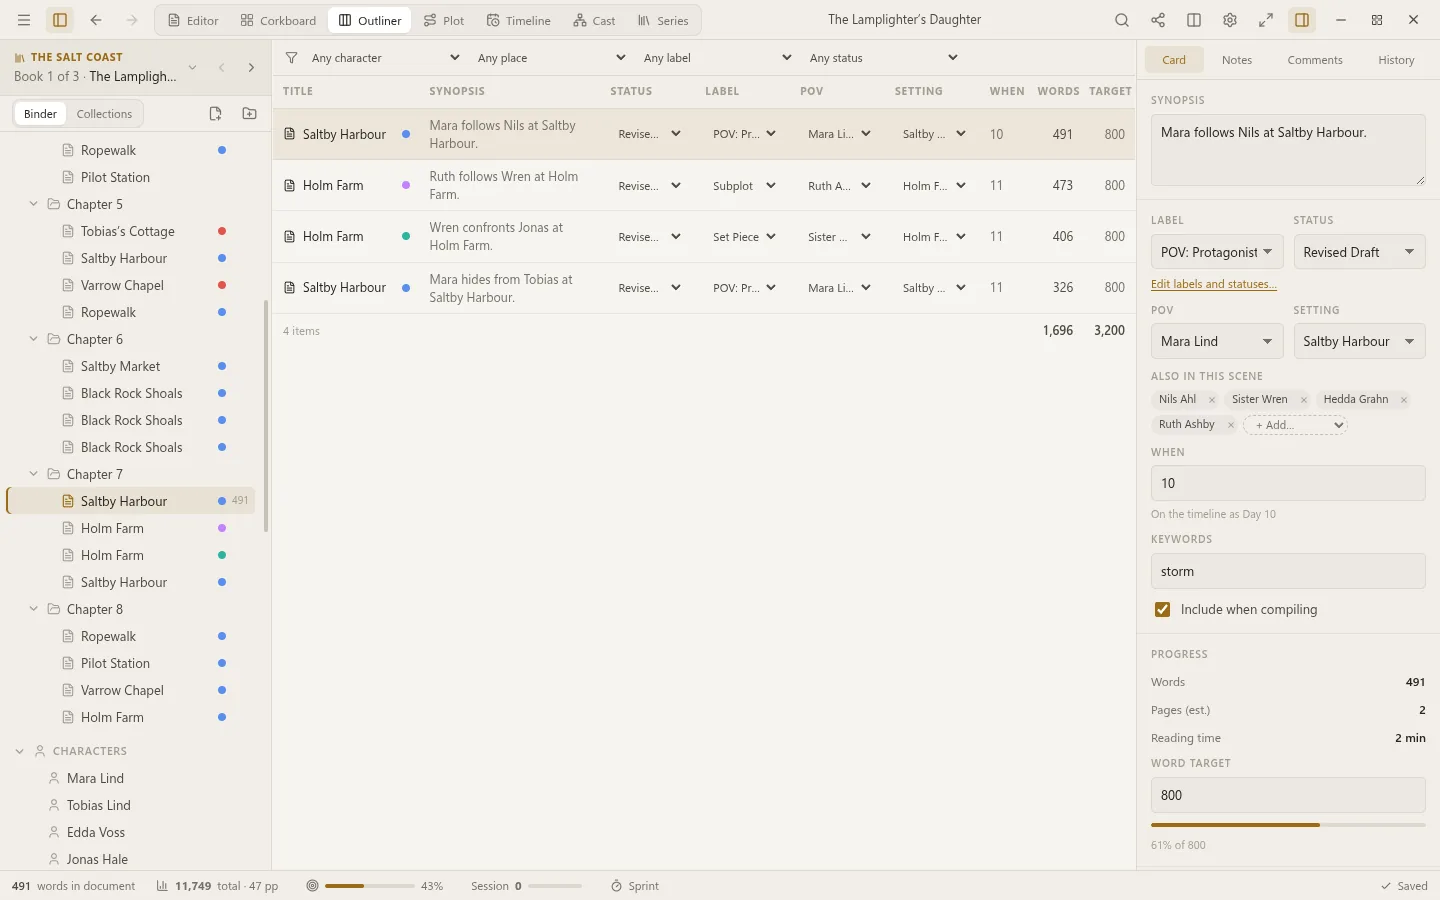
Task: Click the share icon in title bar
Action: click(x=1158, y=20)
